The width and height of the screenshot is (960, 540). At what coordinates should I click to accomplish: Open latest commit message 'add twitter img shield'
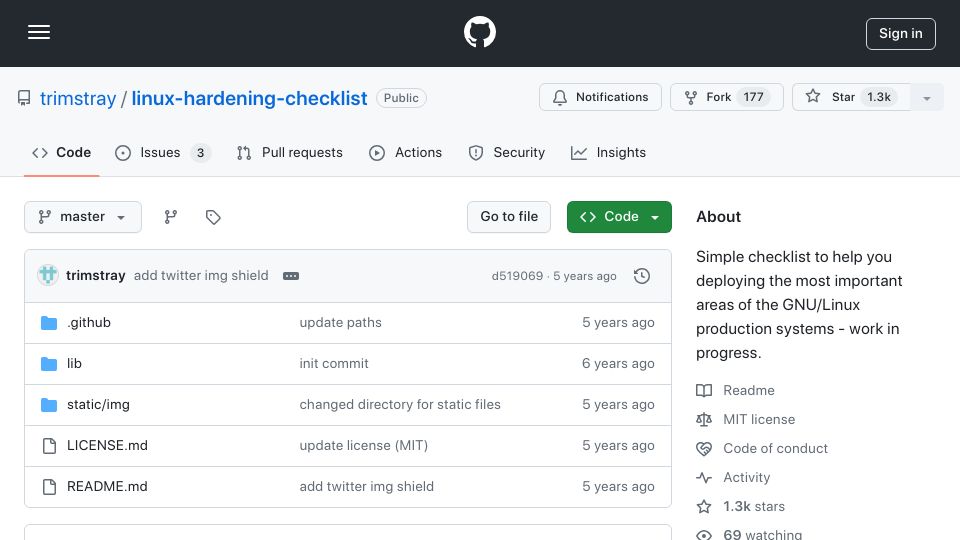click(201, 276)
